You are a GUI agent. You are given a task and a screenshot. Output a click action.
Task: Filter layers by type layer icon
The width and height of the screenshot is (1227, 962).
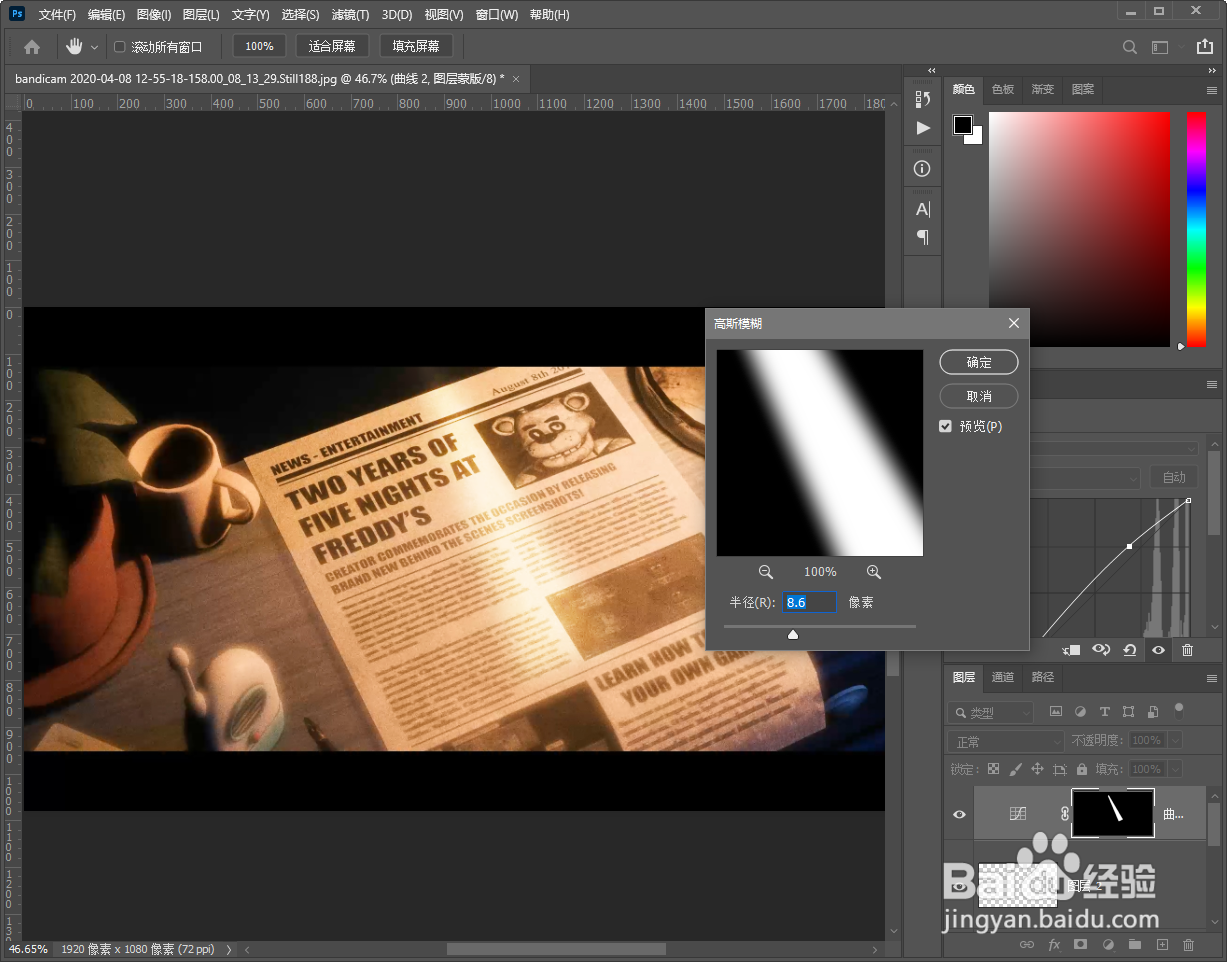pyautogui.click(x=1104, y=712)
